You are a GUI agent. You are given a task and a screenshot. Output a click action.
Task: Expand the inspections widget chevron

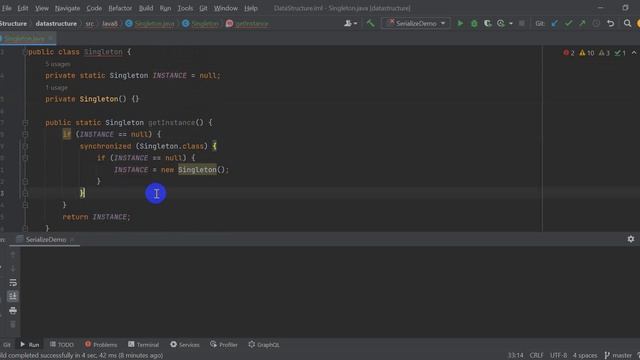(633, 53)
